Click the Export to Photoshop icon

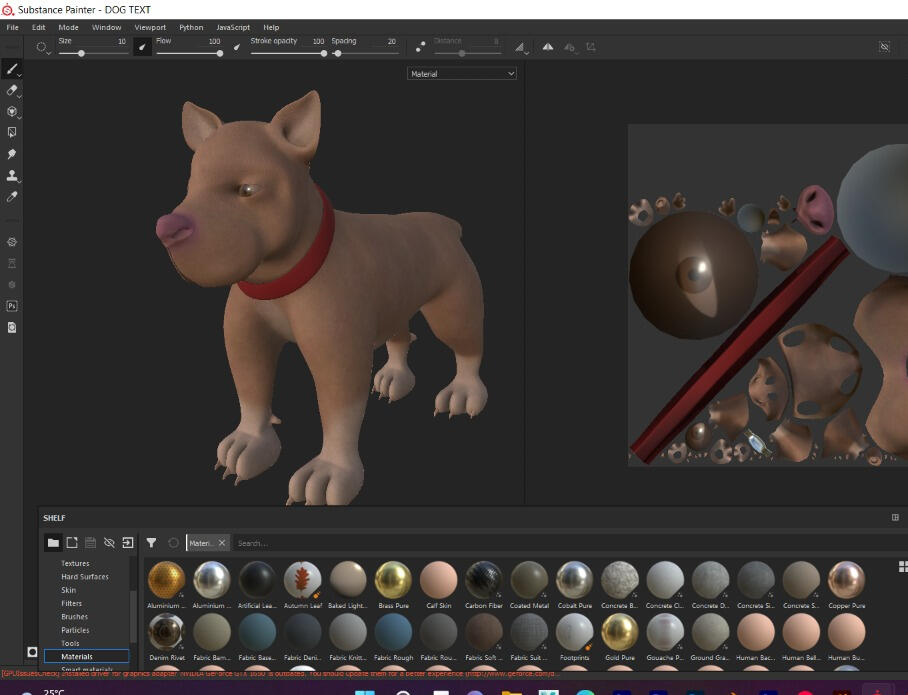(12, 306)
